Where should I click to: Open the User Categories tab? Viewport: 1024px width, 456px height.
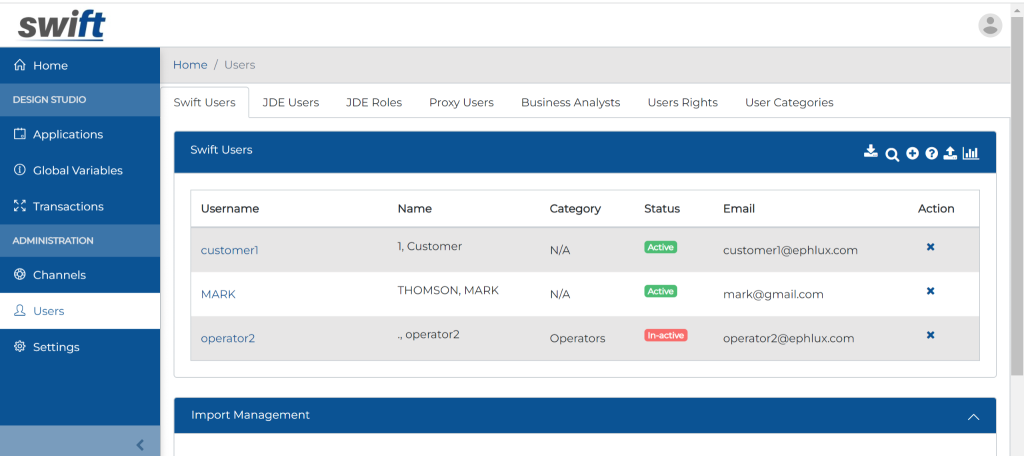[788, 102]
